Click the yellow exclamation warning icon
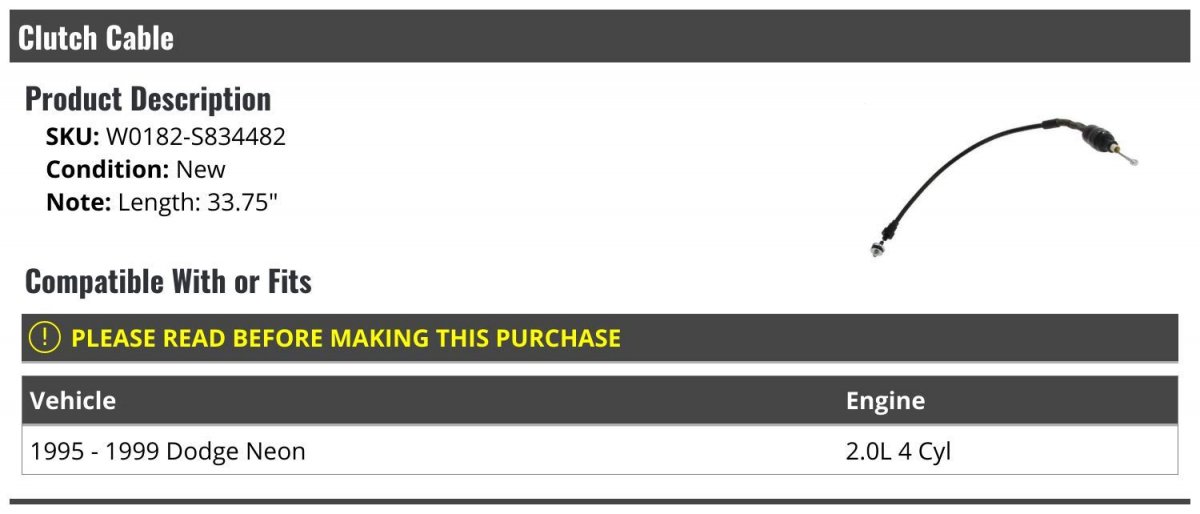The width and height of the screenshot is (1200, 514). (45, 338)
